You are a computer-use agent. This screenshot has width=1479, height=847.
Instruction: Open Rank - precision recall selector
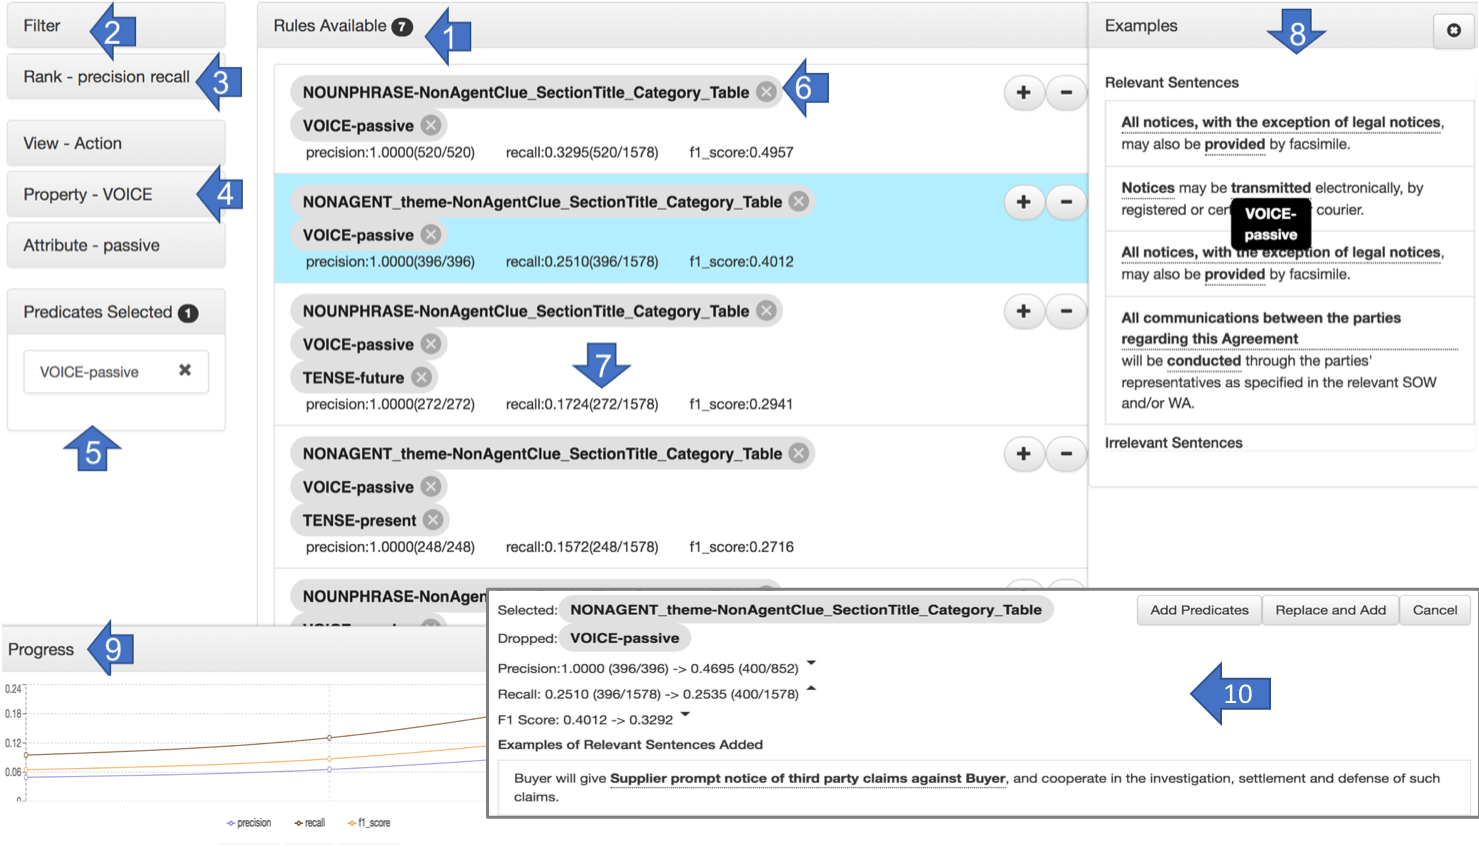pos(107,77)
